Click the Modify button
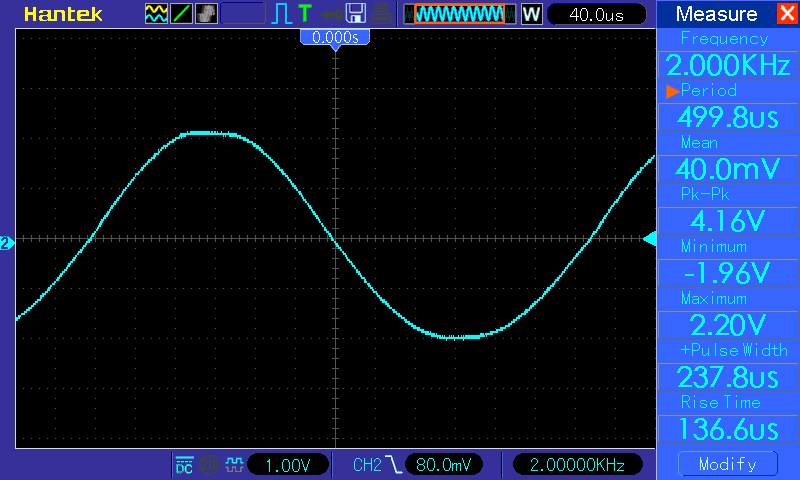The image size is (800, 480). click(728, 464)
